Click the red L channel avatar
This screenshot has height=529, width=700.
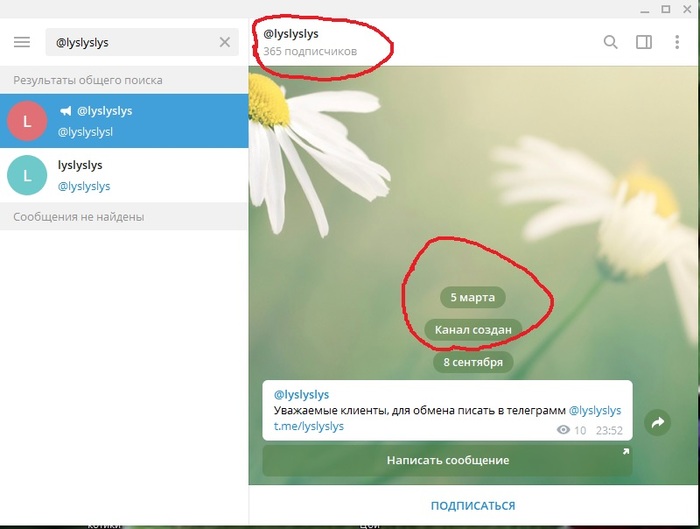(x=27, y=121)
